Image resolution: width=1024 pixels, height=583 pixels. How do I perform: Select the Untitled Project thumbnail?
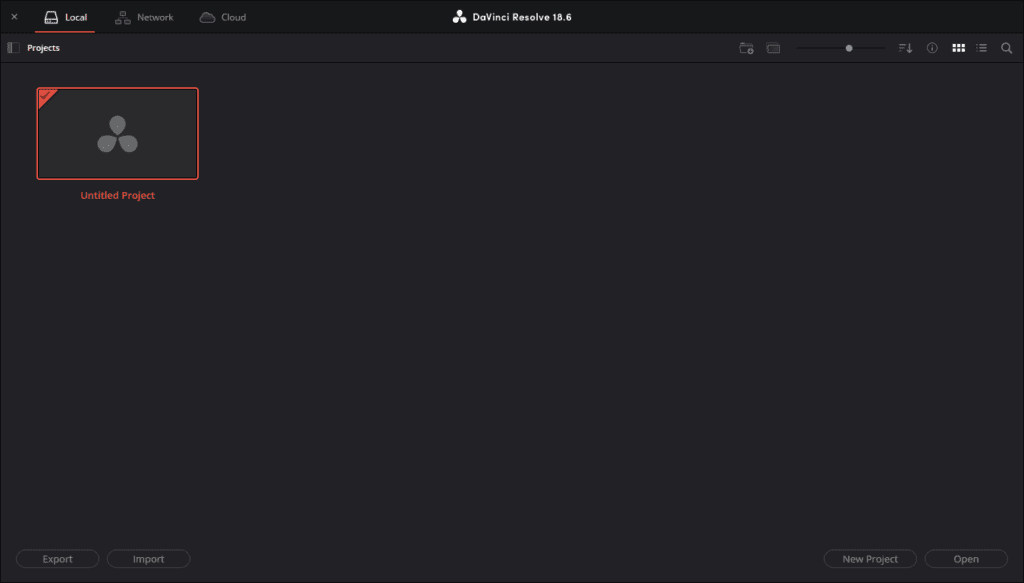click(x=117, y=134)
